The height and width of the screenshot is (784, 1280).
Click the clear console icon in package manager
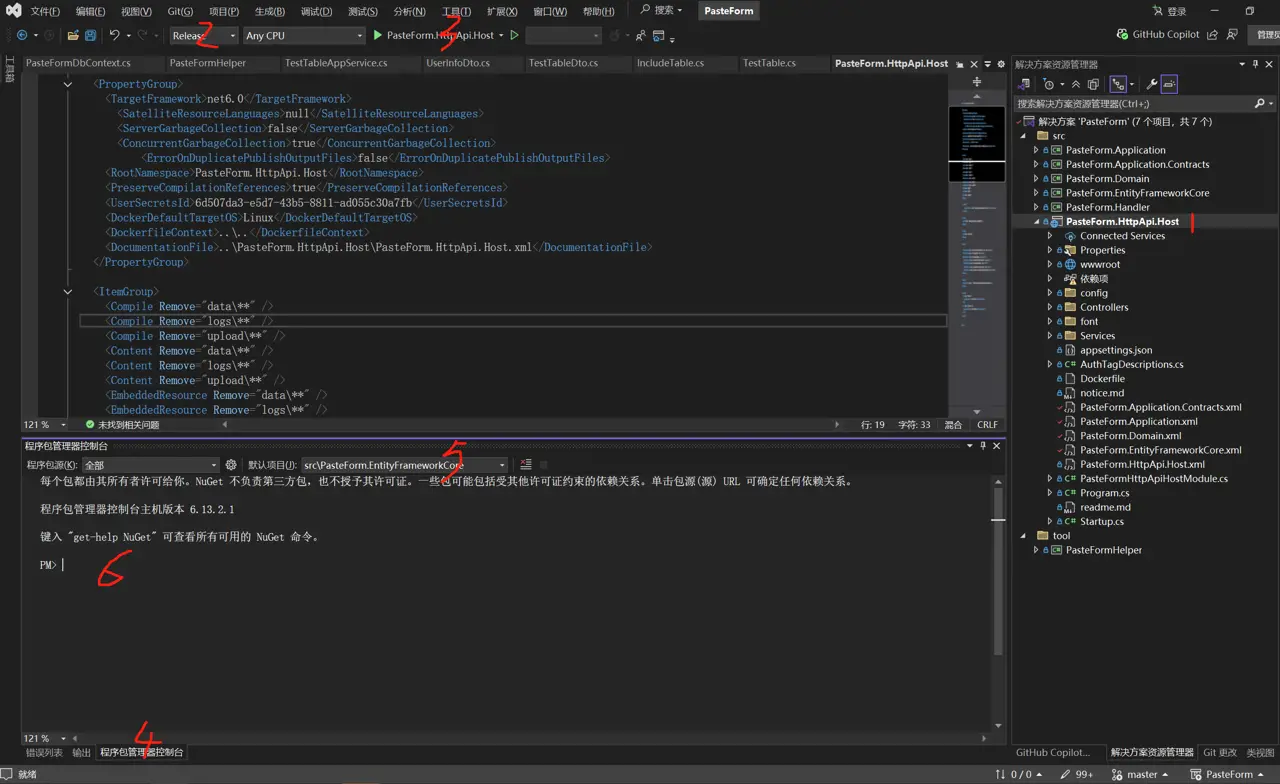coord(526,465)
